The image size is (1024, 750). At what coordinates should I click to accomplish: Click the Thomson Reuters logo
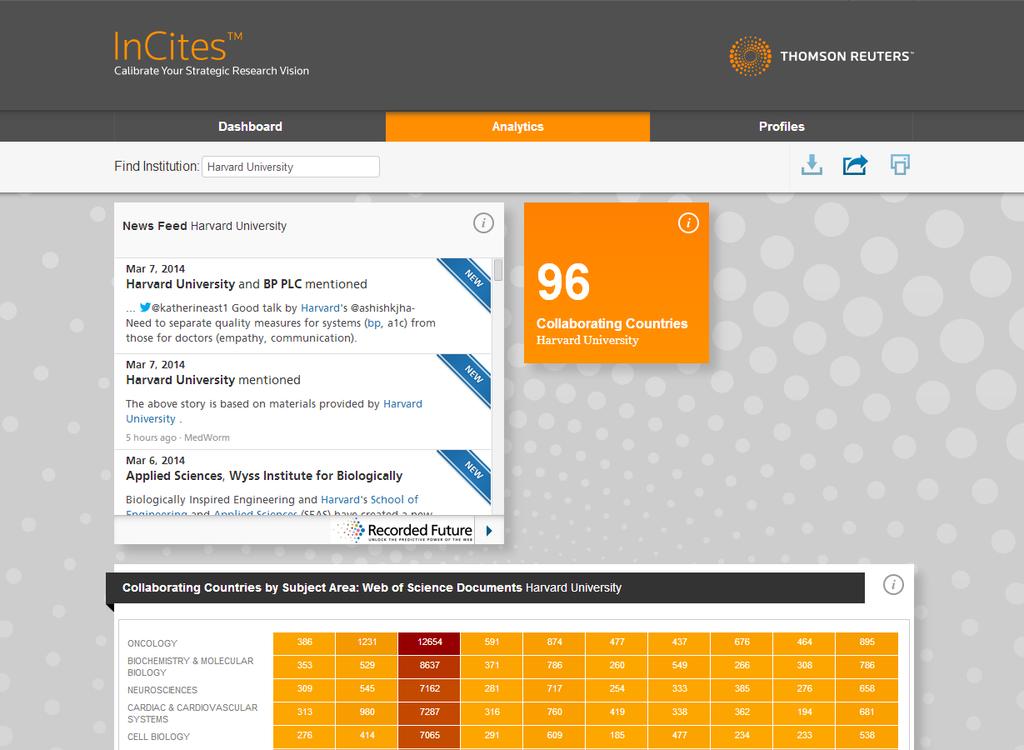click(x=821, y=56)
